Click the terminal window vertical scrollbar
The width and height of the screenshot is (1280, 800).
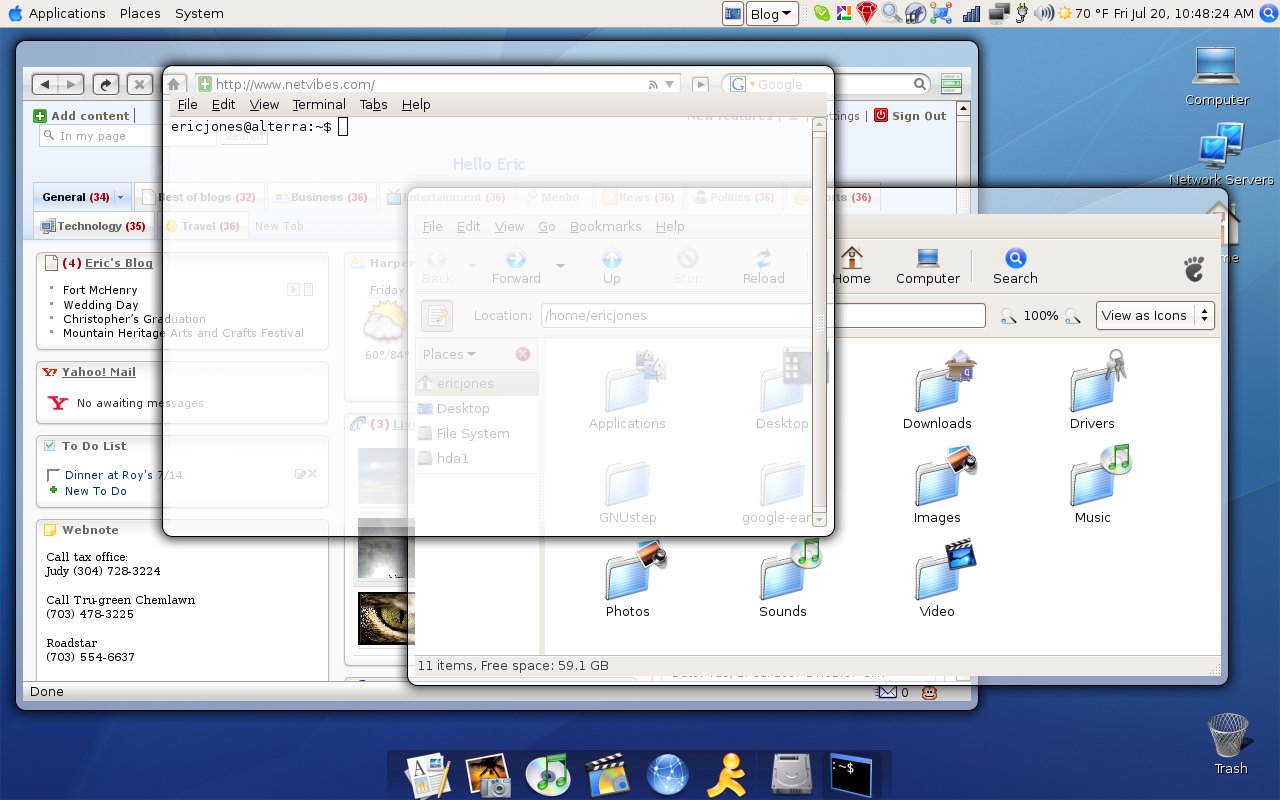[x=819, y=322]
